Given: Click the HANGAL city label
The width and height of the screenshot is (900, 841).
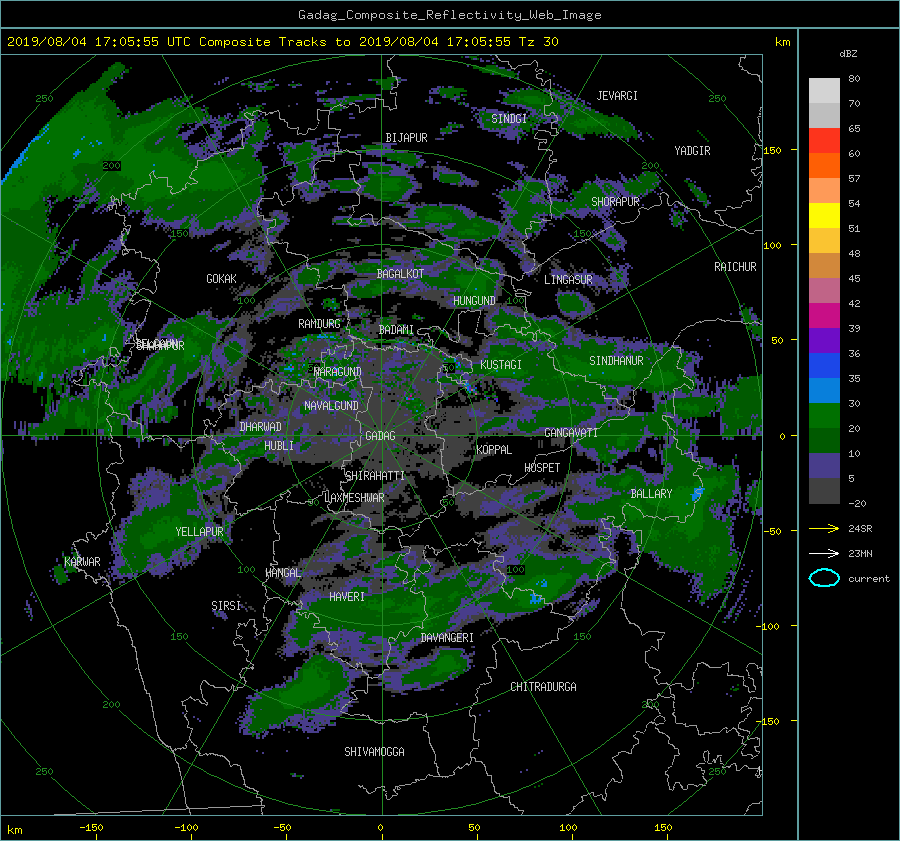Looking at the screenshot, I should click(283, 573).
